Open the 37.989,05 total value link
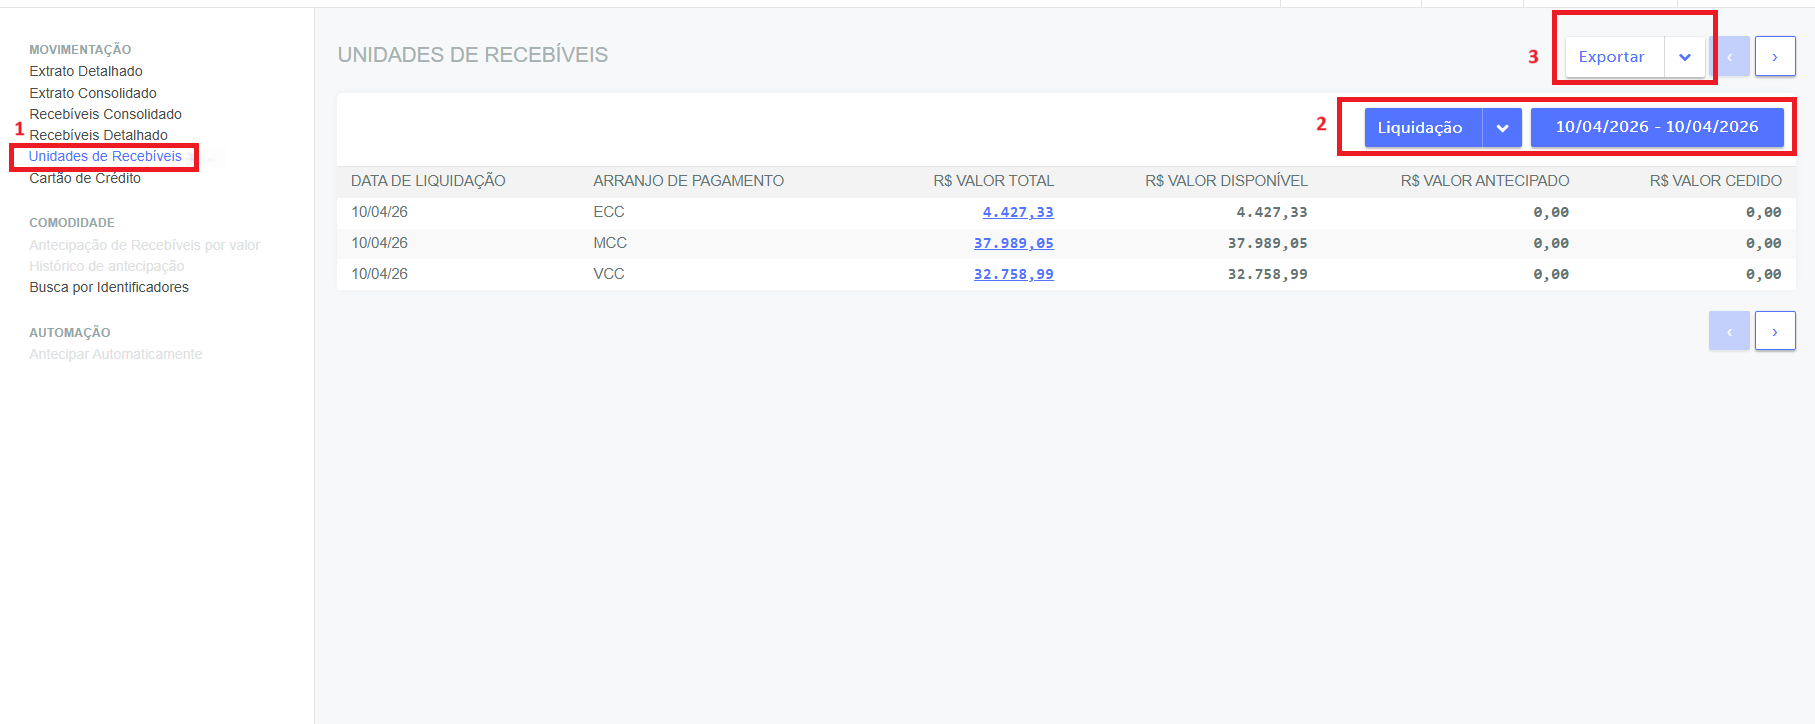This screenshot has height=724, width=1815. (x=1014, y=243)
